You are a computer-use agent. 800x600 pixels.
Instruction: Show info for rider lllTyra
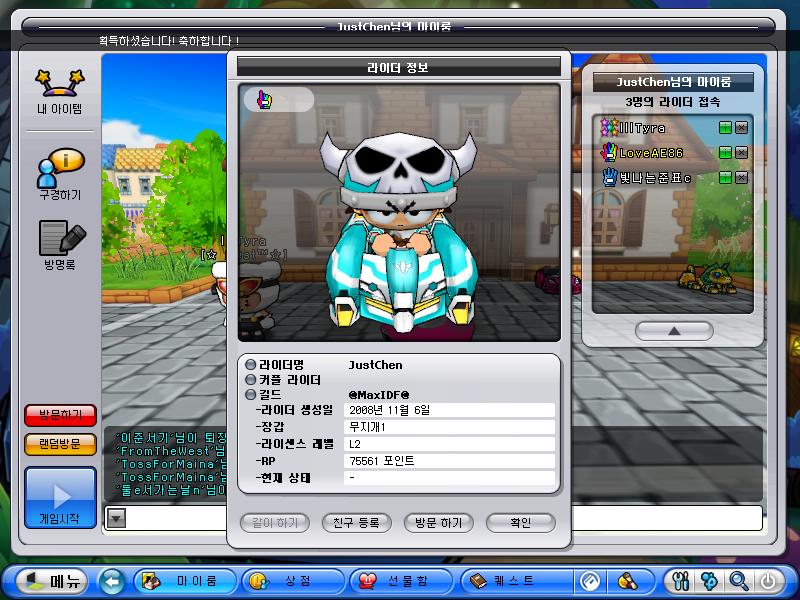coord(725,128)
